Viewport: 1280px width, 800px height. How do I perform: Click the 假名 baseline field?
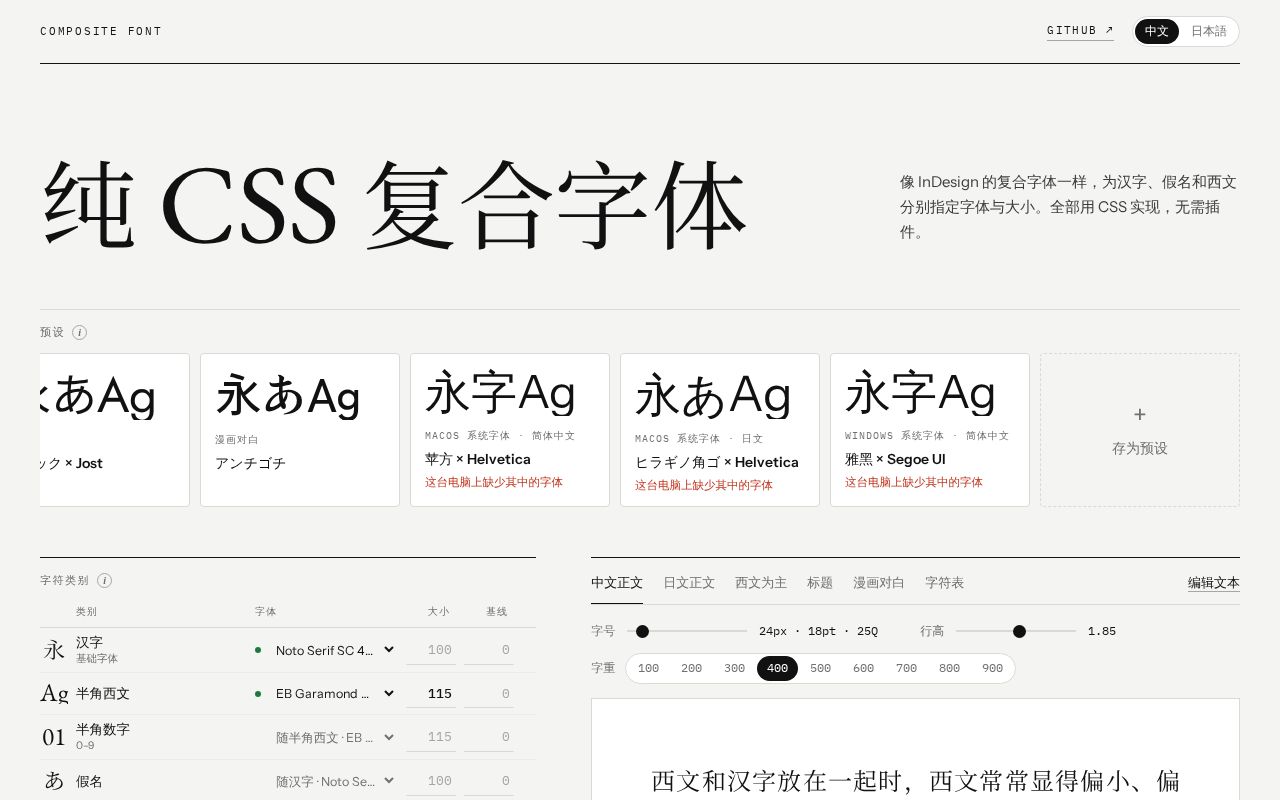pos(489,781)
